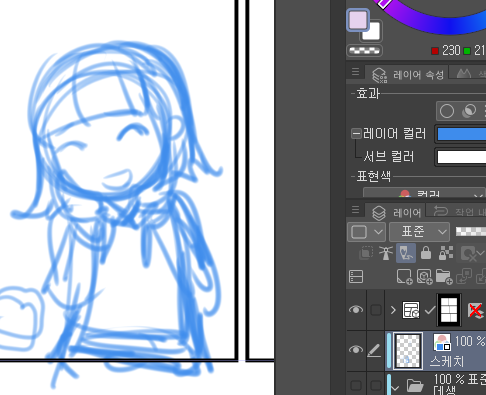This screenshot has height=395, width=486.
Task: Click the blue layer color swatch
Action: (461, 134)
